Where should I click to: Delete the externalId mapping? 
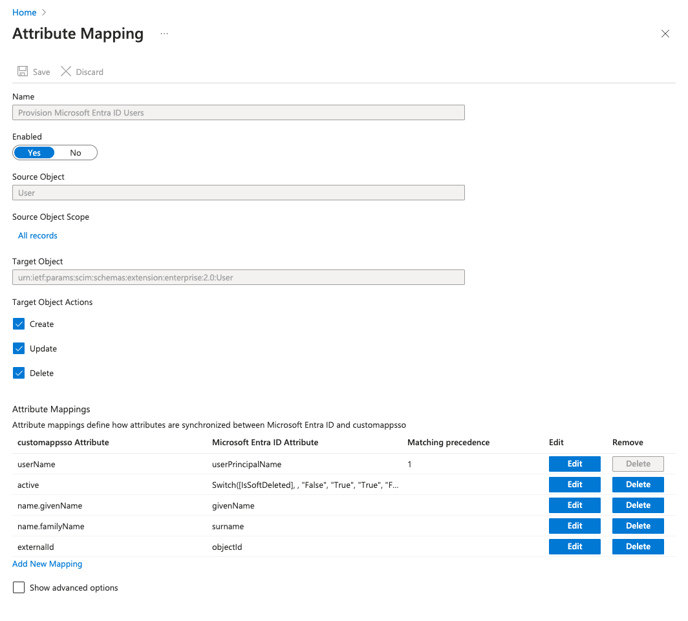coord(638,546)
